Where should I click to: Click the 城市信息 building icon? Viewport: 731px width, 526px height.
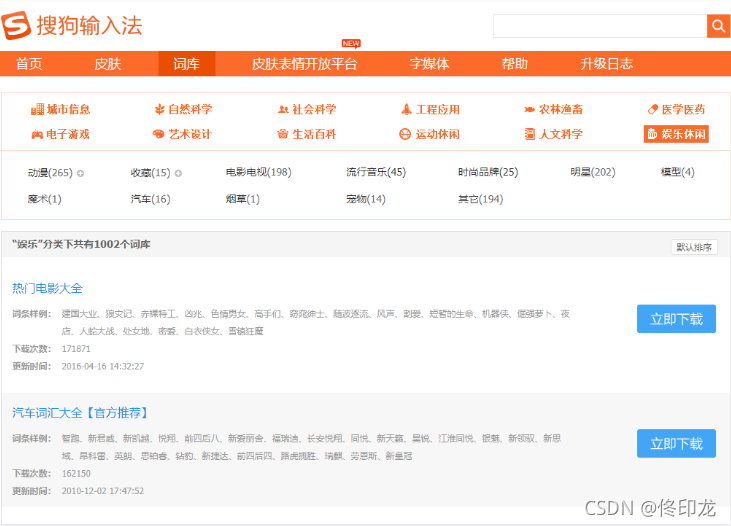[37, 110]
